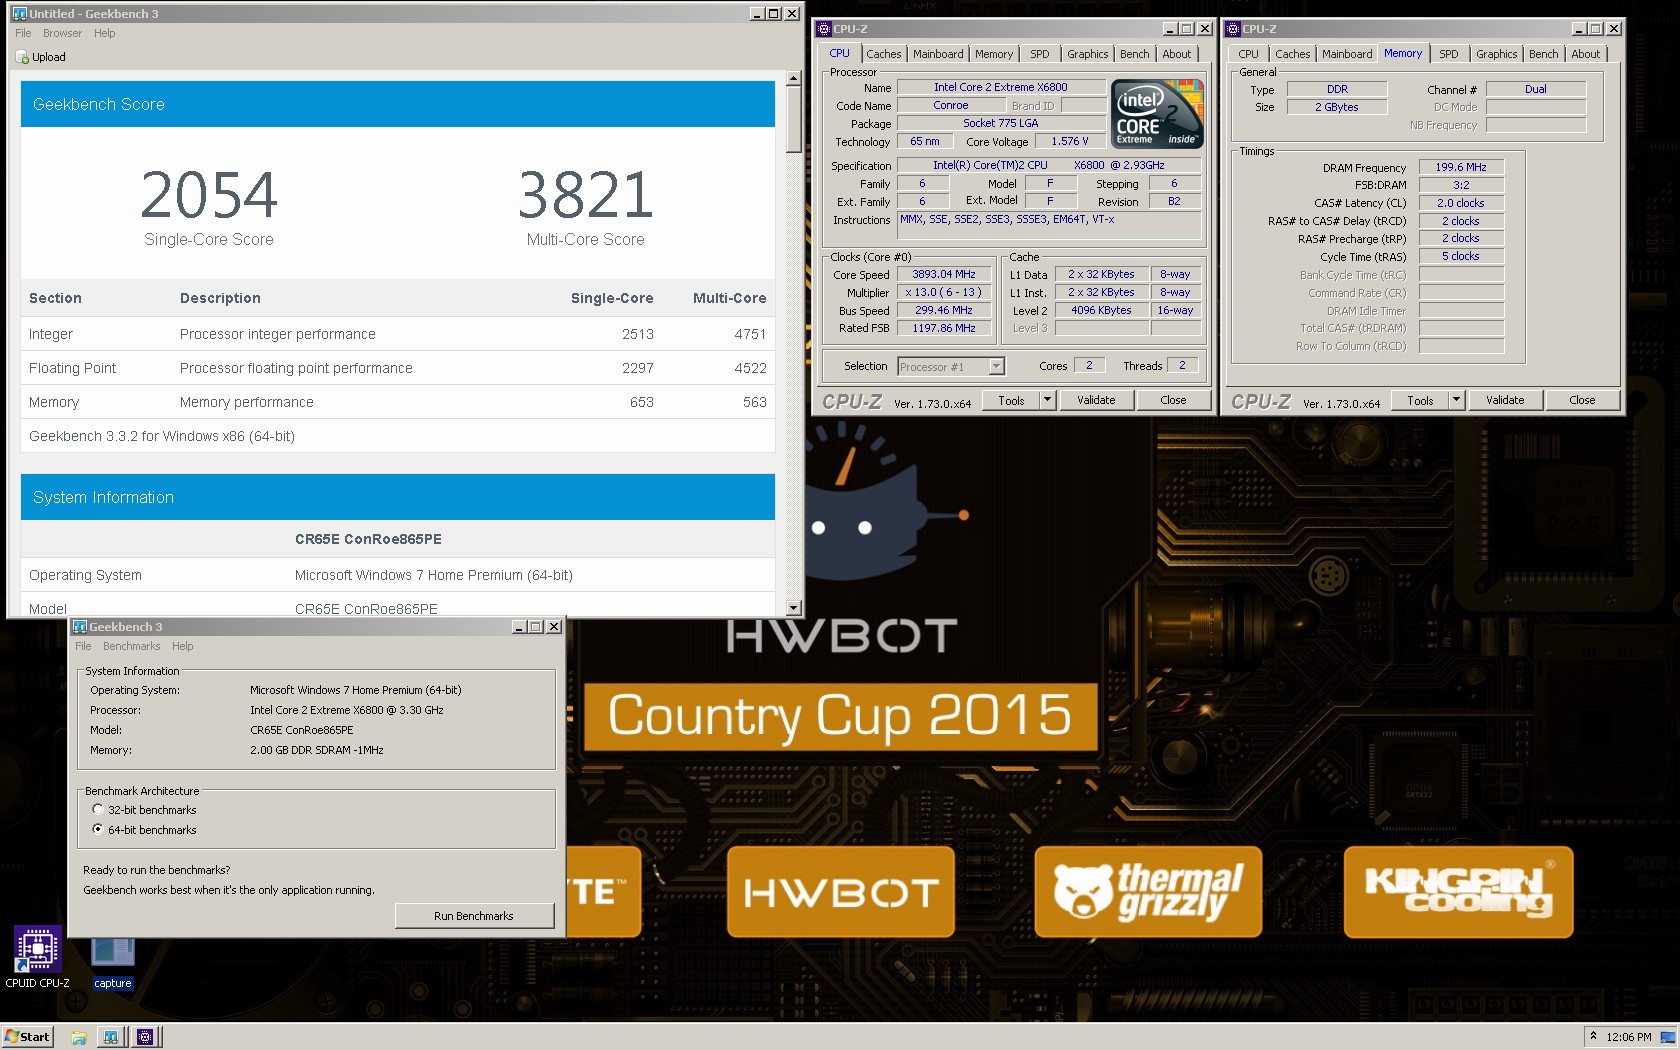Switch to Mainboard tab in left CPU-Z
The width and height of the screenshot is (1680, 1050).
click(938, 54)
